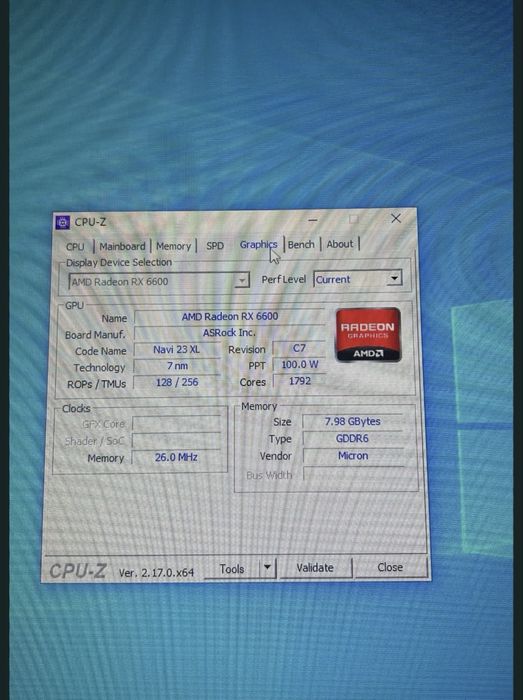This screenshot has height=700, width=523.
Task: Click the PPT value 100.0 W
Action: point(299,365)
